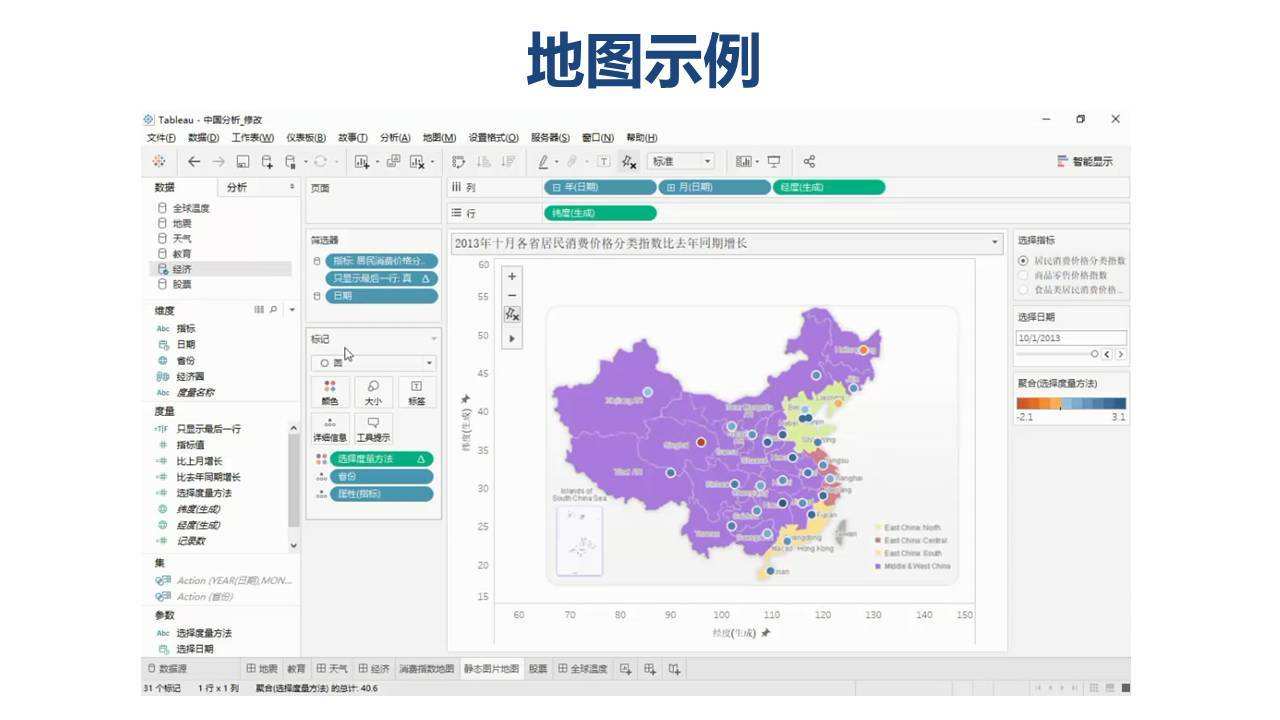
Task: Select the 商品零售价格指数 radio button
Action: click(1025, 273)
